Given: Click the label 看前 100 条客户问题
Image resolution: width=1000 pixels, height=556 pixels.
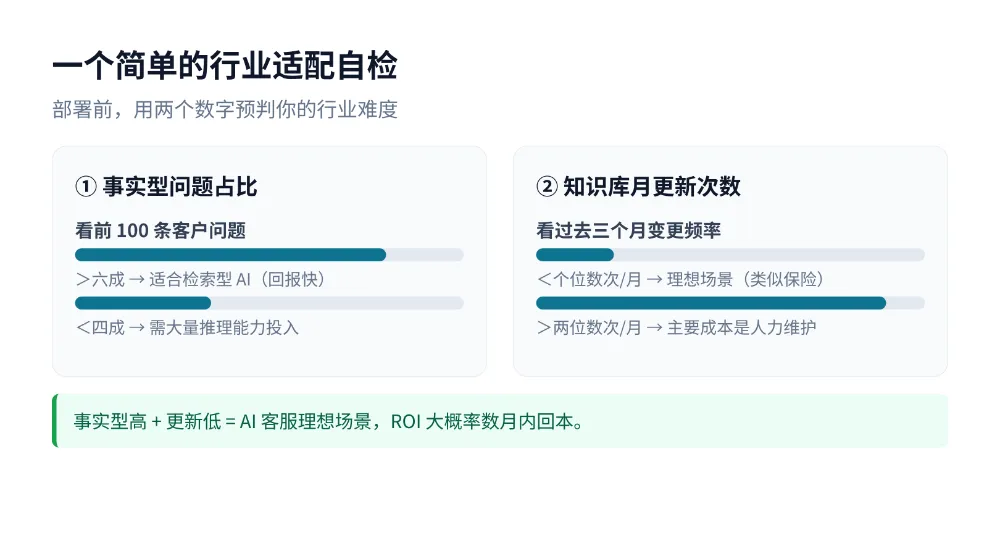Looking at the screenshot, I should pyautogui.click(x=161, y=230).
